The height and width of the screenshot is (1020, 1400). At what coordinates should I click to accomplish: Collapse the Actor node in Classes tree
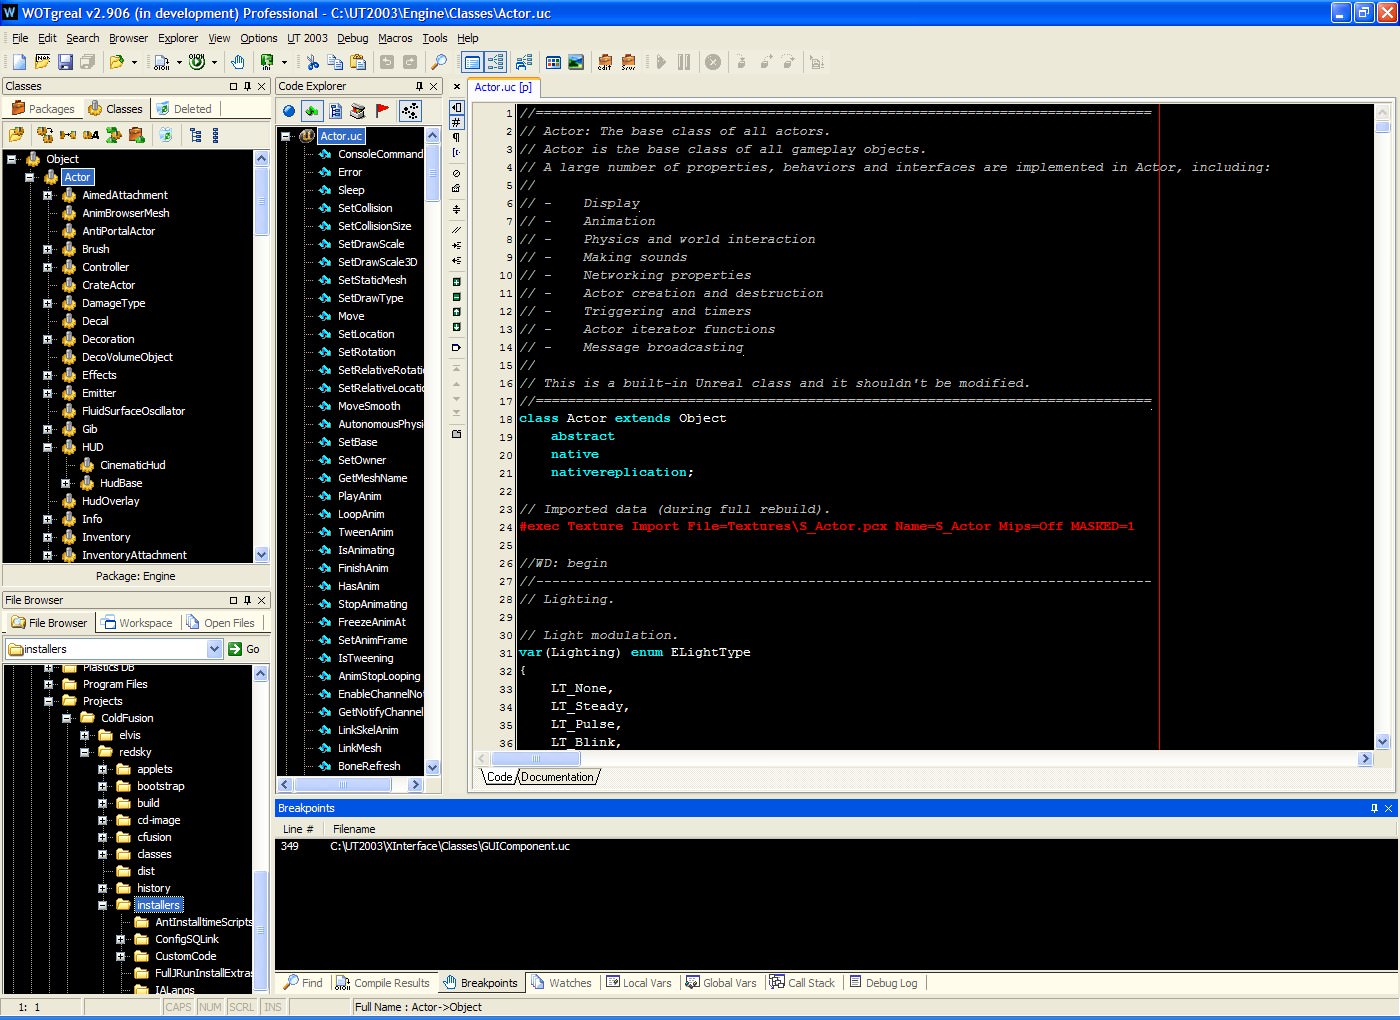pos(29,177)
